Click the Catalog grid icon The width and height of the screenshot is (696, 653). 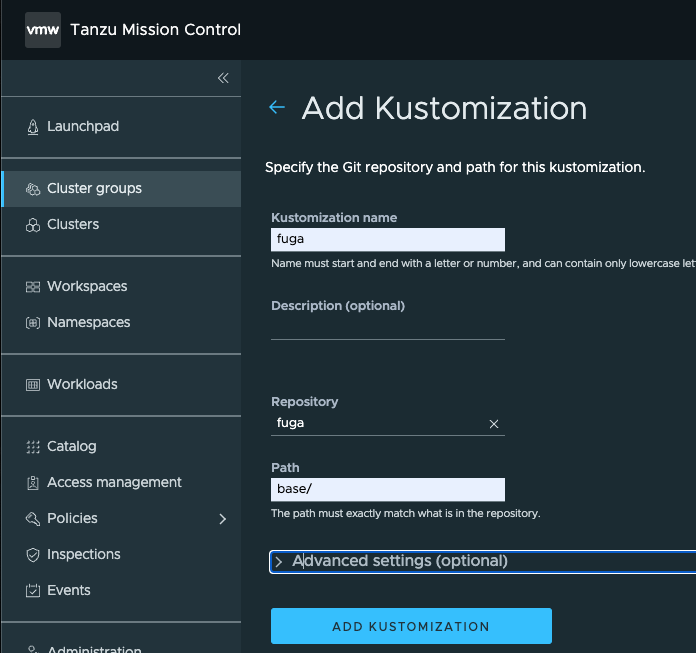click(x=33, y=447)
